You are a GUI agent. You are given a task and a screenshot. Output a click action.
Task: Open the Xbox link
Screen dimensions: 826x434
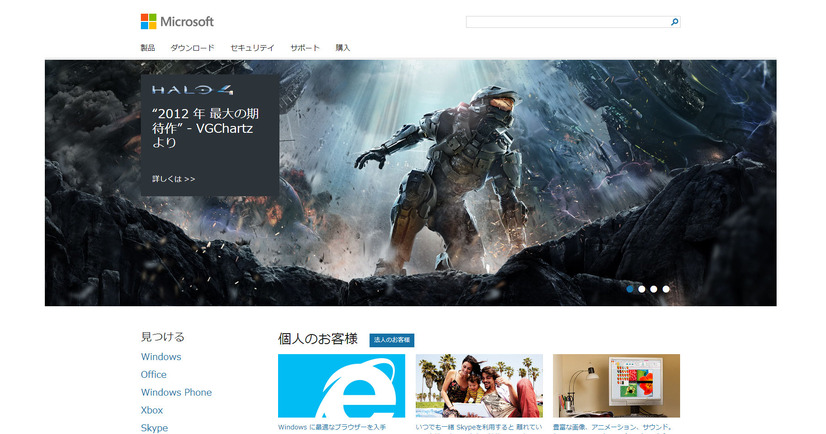pyautogui.click(x=152, y=410)
